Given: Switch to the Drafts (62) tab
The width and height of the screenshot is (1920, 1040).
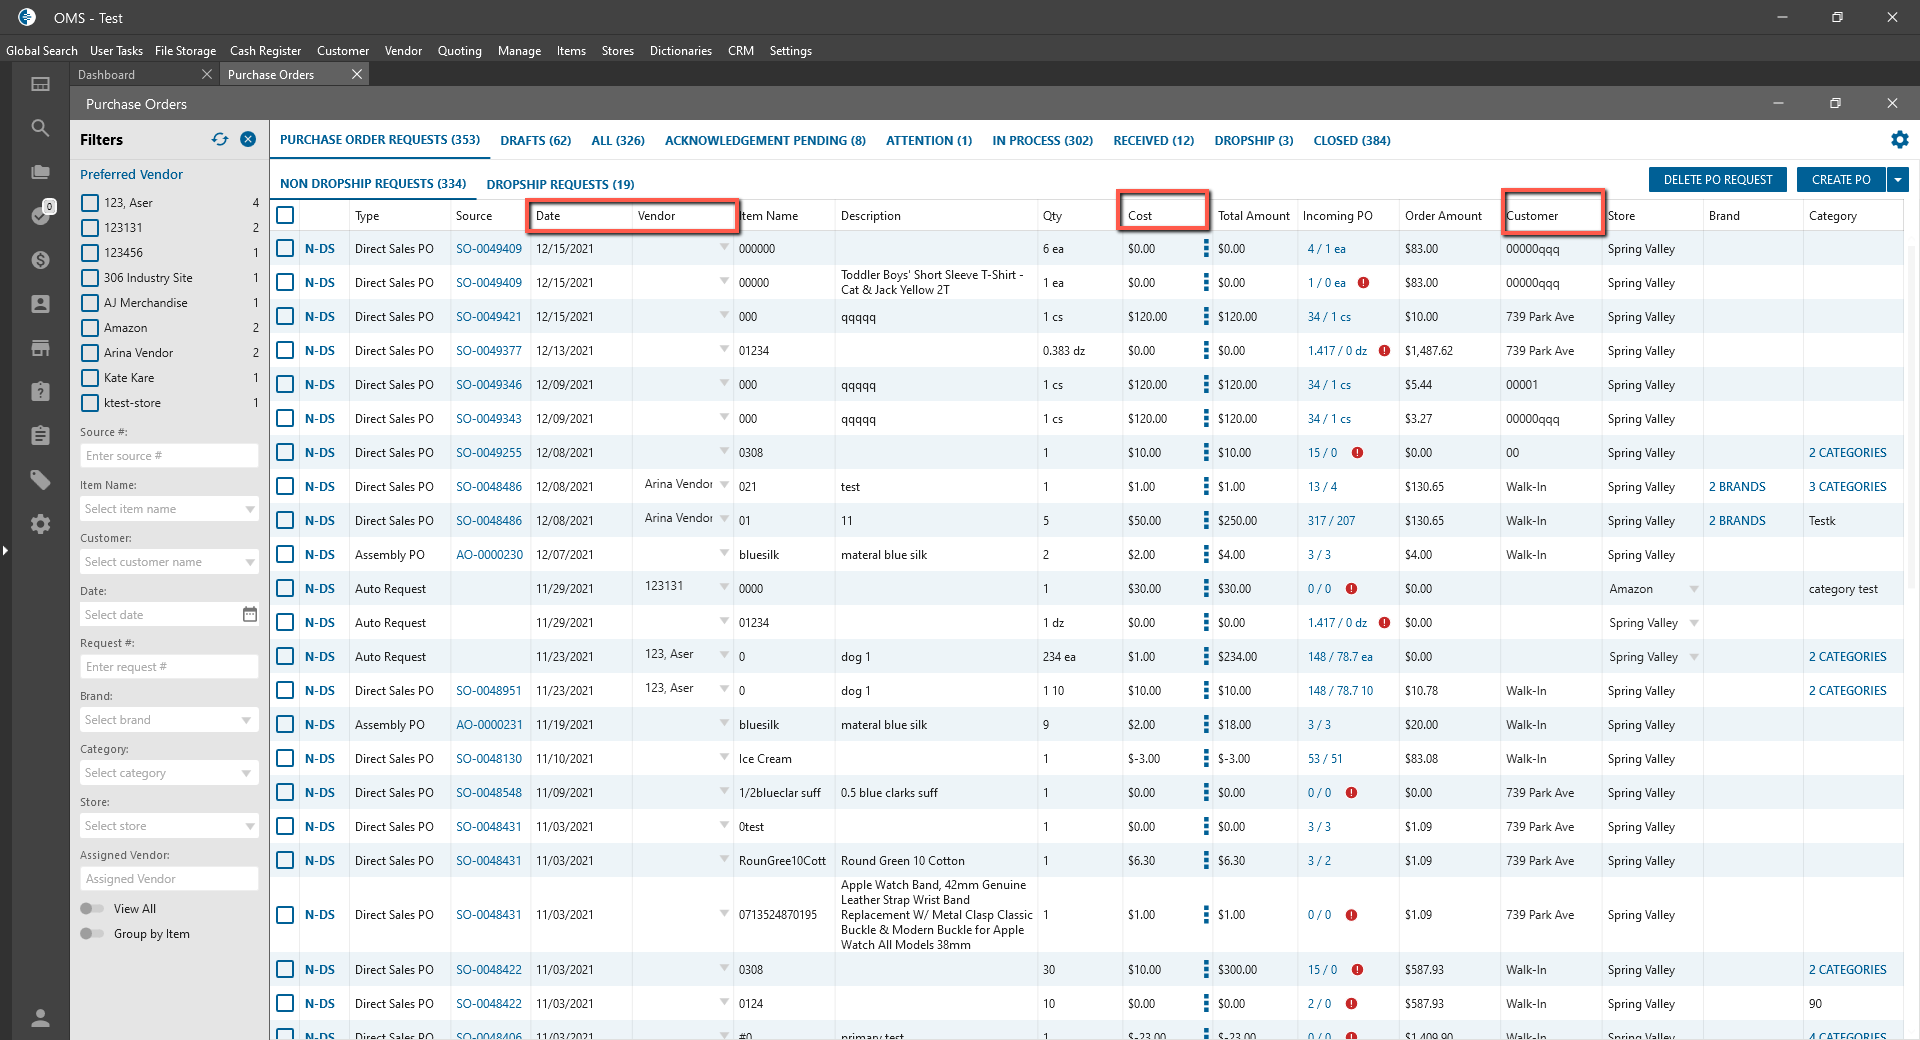Looking at the screenshot, I should coord(535,141).
